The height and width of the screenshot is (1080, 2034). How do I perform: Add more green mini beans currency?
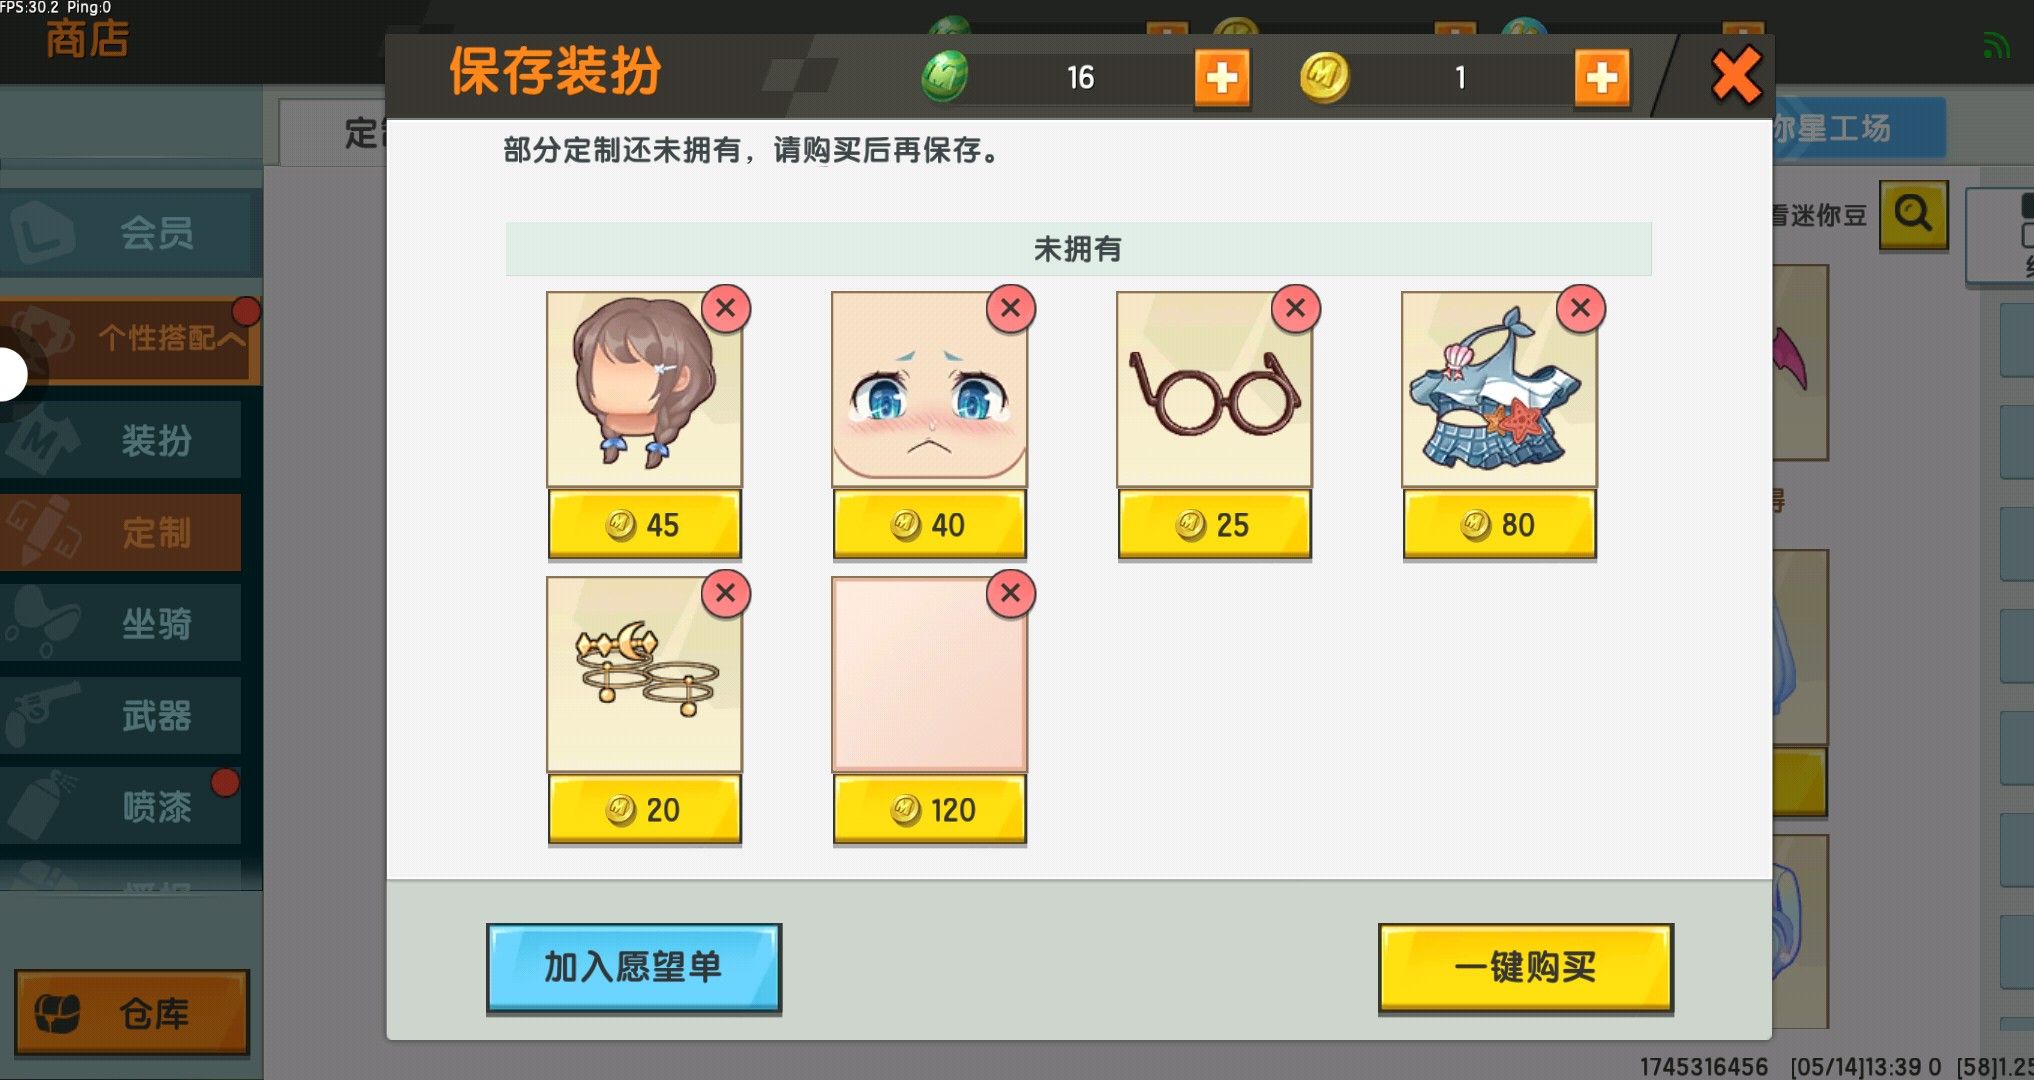pos(1222,78)
